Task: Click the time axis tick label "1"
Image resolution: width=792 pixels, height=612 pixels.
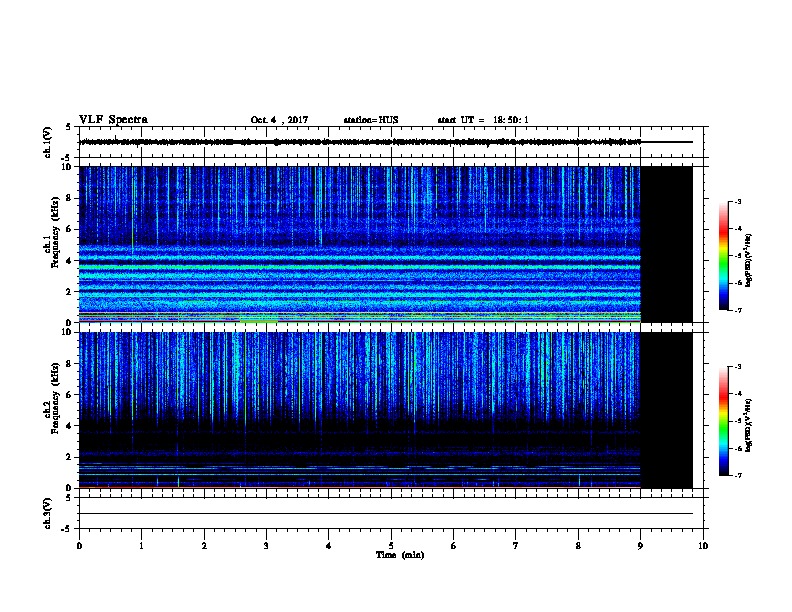Action: pyautogui.click(x=141, y=546)
